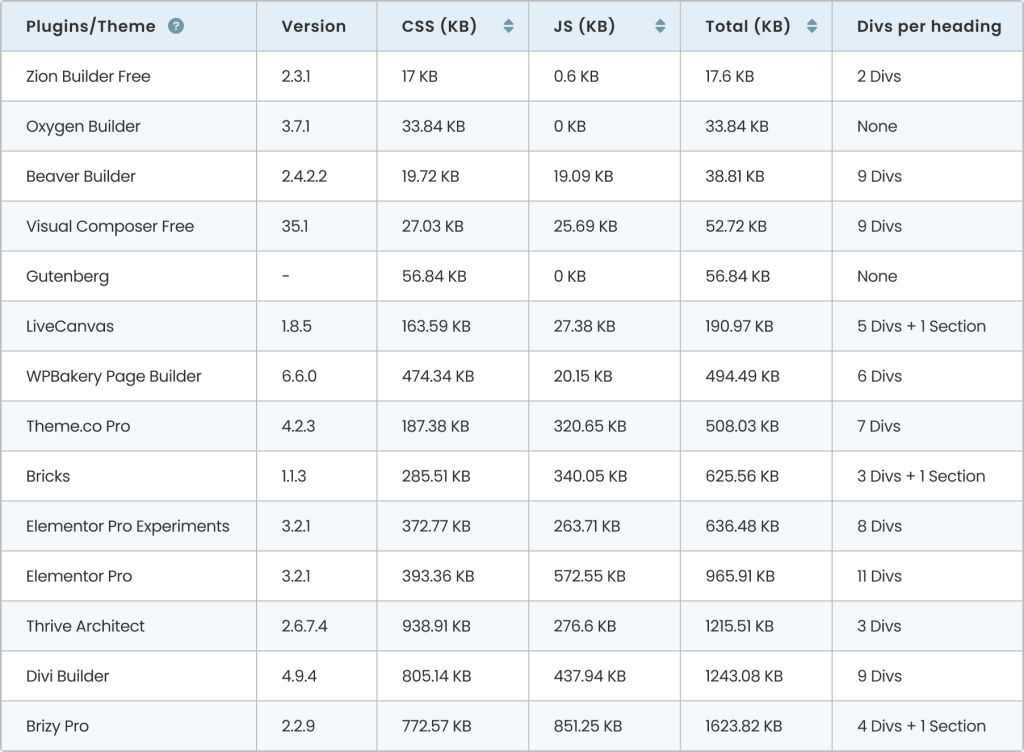
Task: Select Thrive Architect in the list
Action: click(85, 626)
